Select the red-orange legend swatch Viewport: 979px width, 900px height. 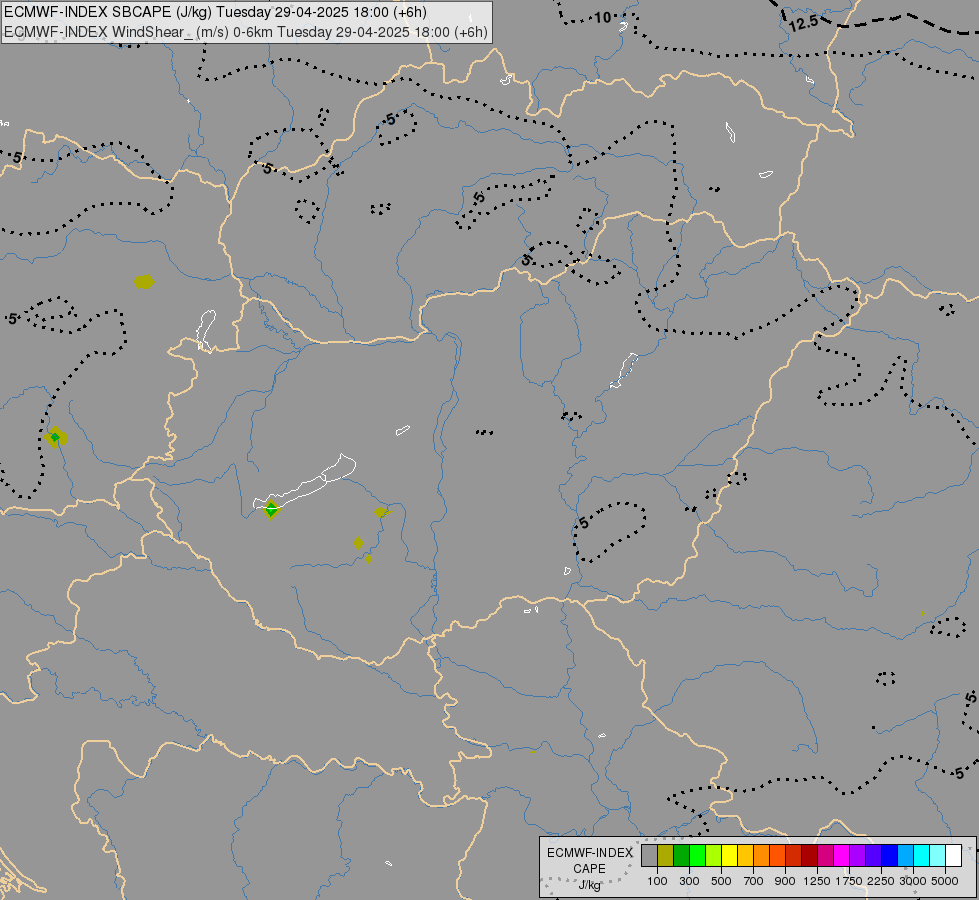(x=777, y=856)
